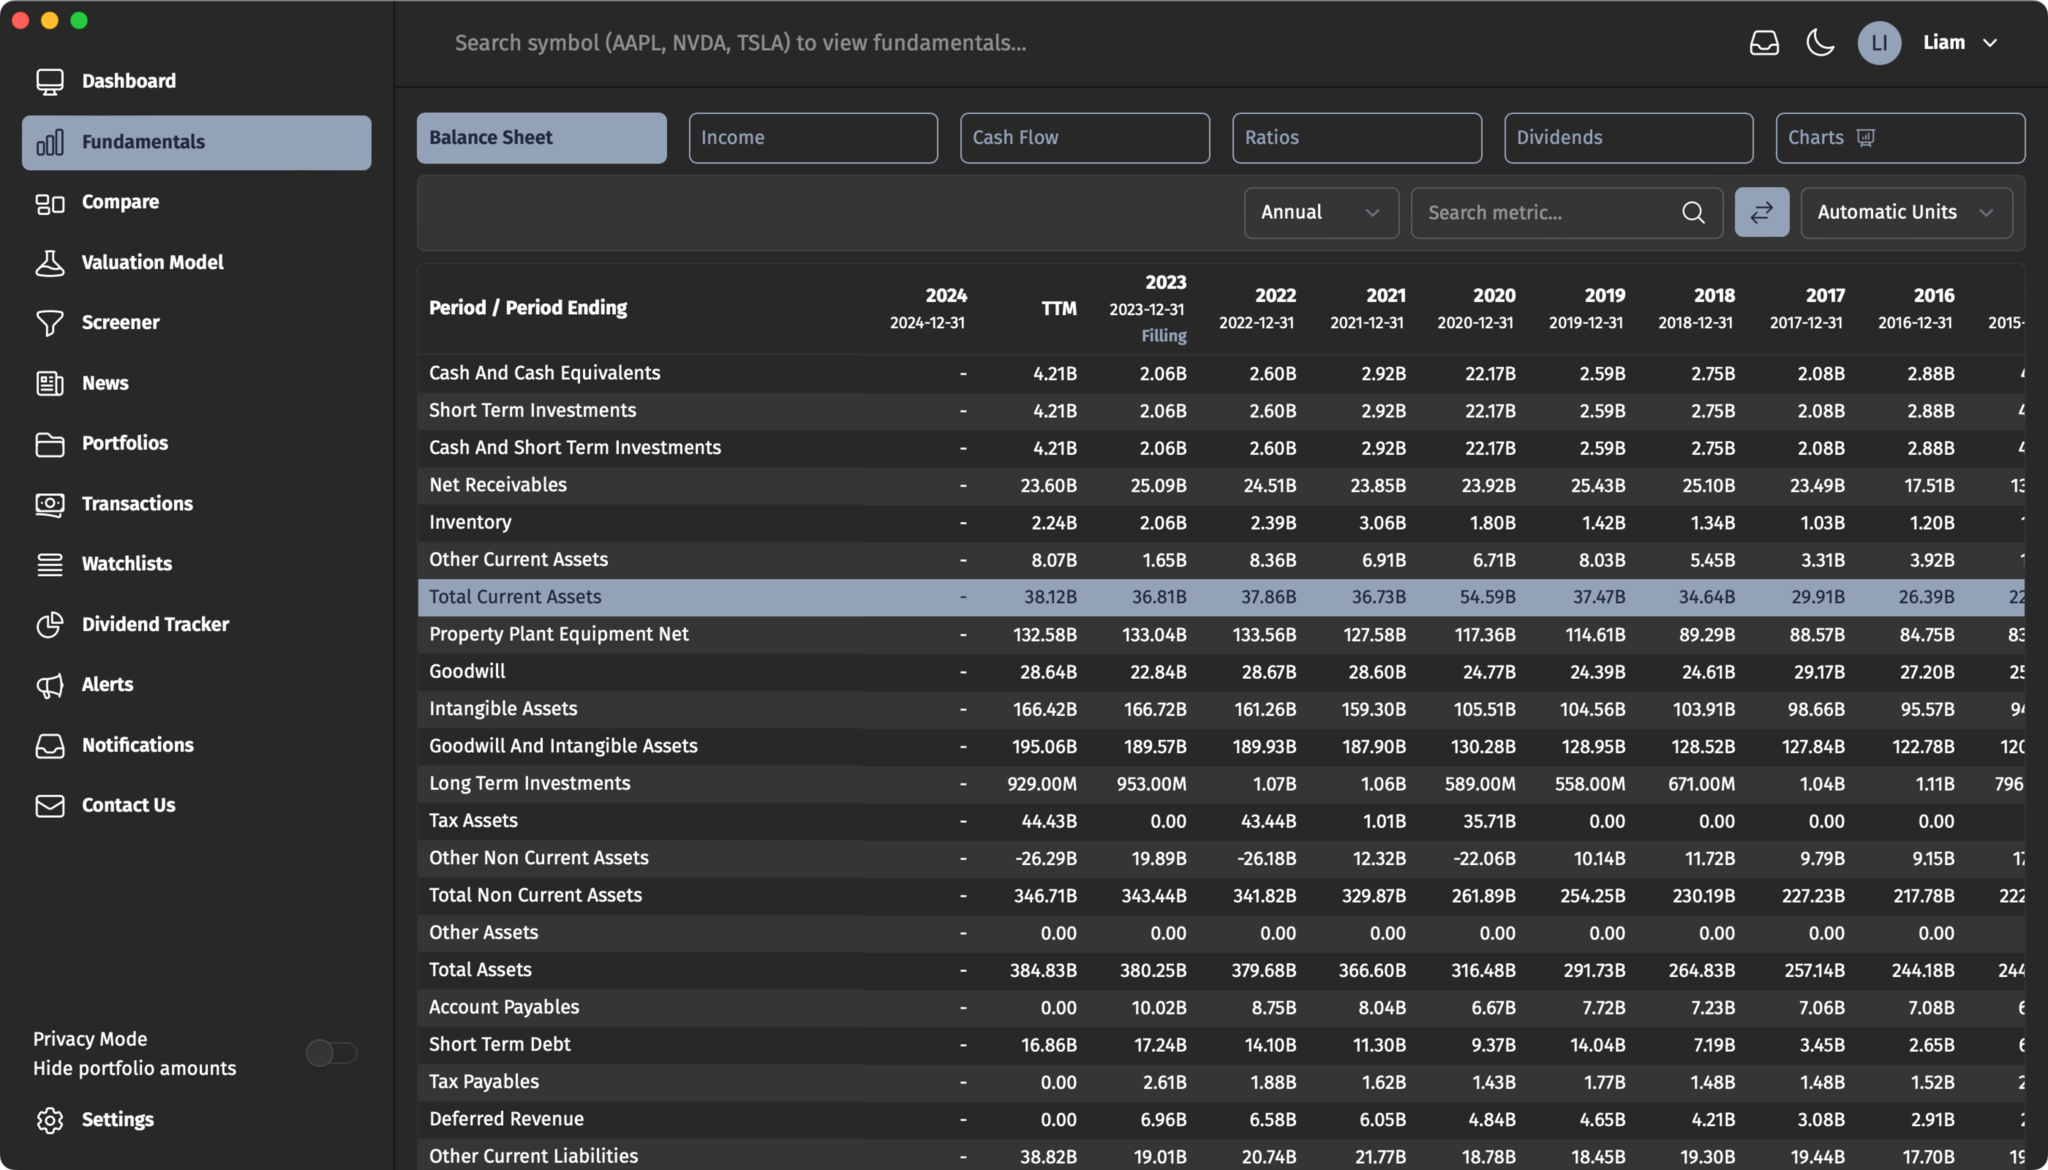
Task: Click the Notifications inbox icon in sidebar
Action: click(x=49, y=745)
